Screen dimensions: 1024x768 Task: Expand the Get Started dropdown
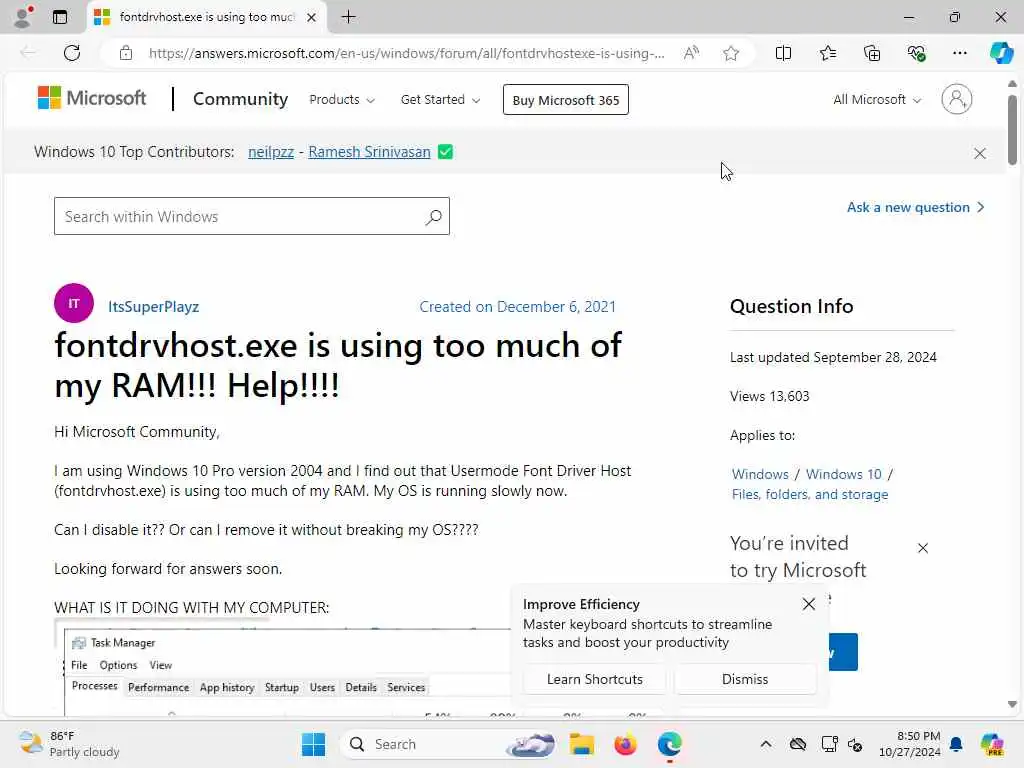pyautogui.click(x=440, y=100)
